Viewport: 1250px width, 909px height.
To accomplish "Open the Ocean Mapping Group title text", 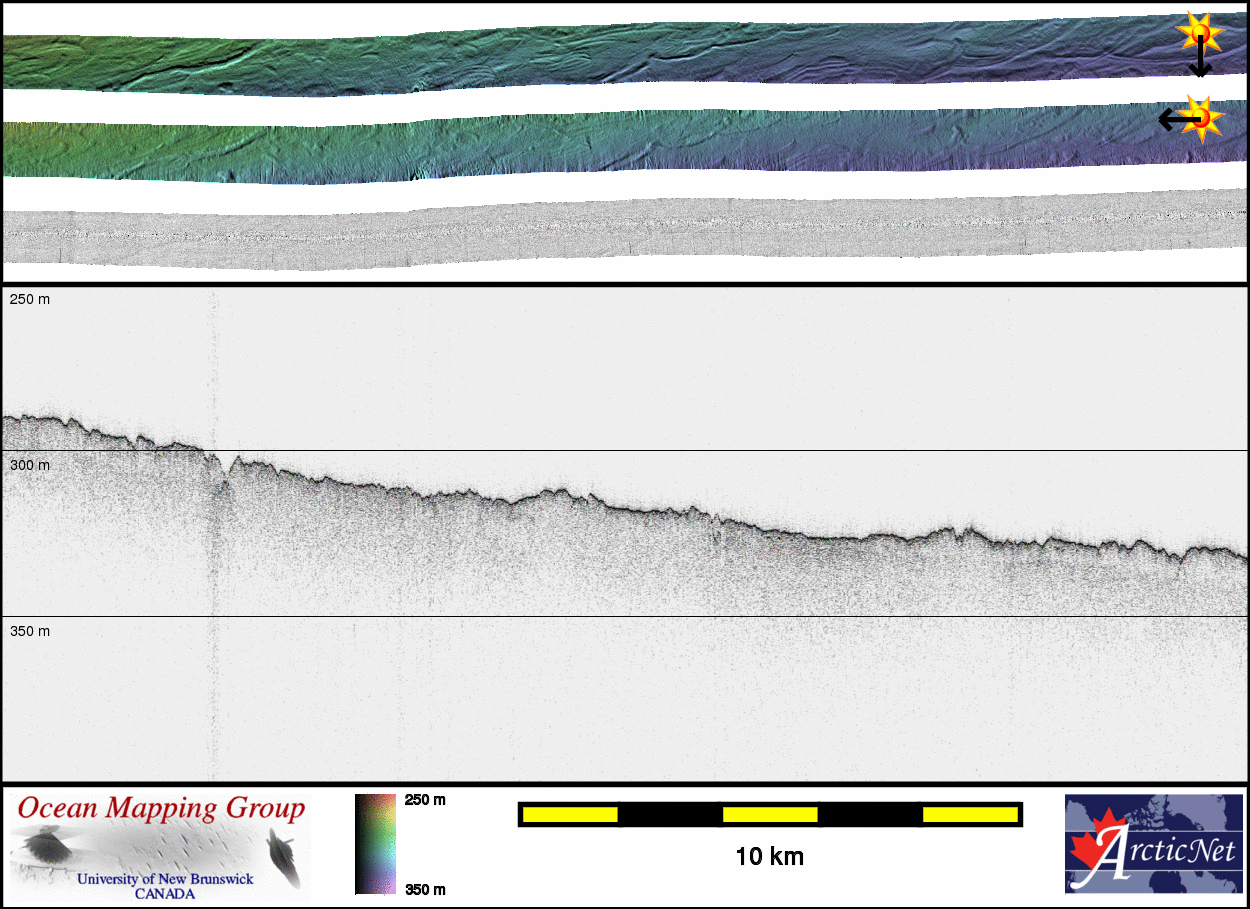I will (x=161, y=808).
